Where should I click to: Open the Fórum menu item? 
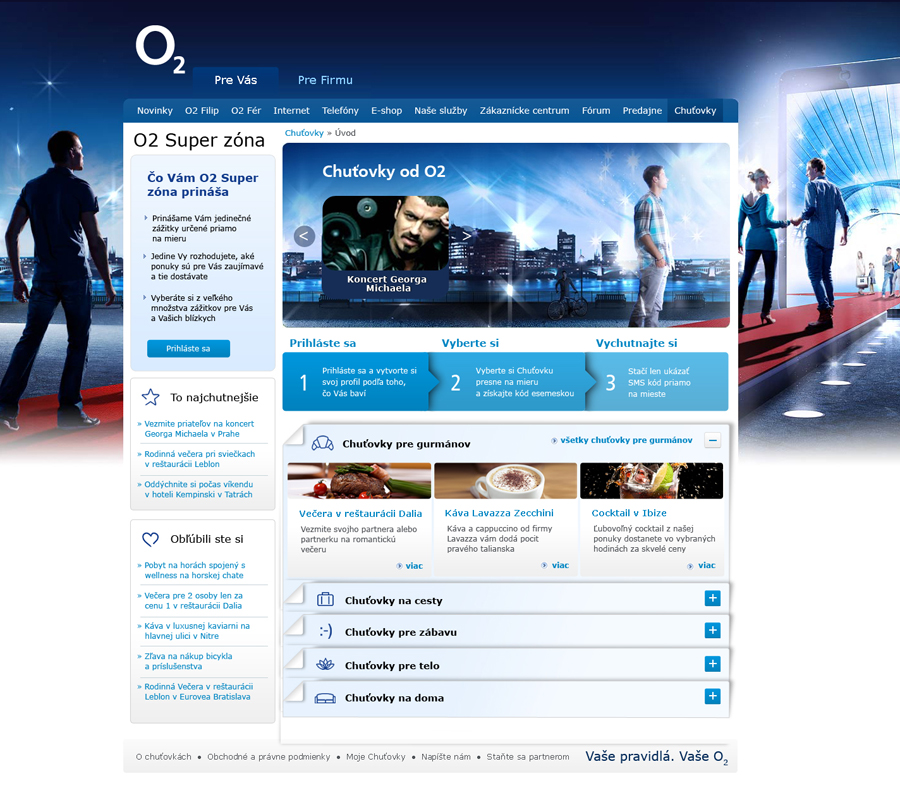(x=596, y=111)
